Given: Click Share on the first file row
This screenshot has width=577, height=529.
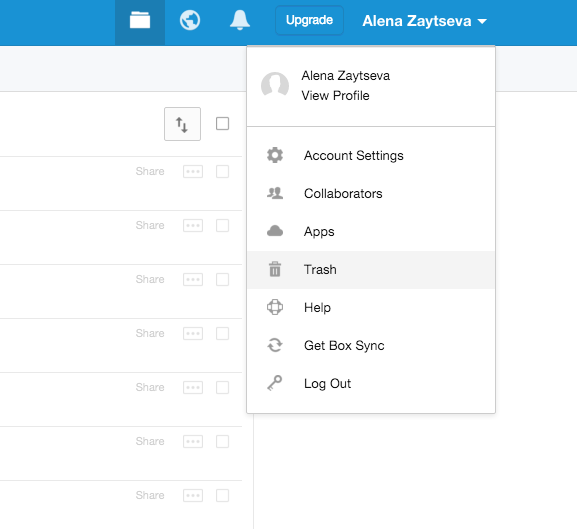Looking at the screenshot, I should (150, 171).
